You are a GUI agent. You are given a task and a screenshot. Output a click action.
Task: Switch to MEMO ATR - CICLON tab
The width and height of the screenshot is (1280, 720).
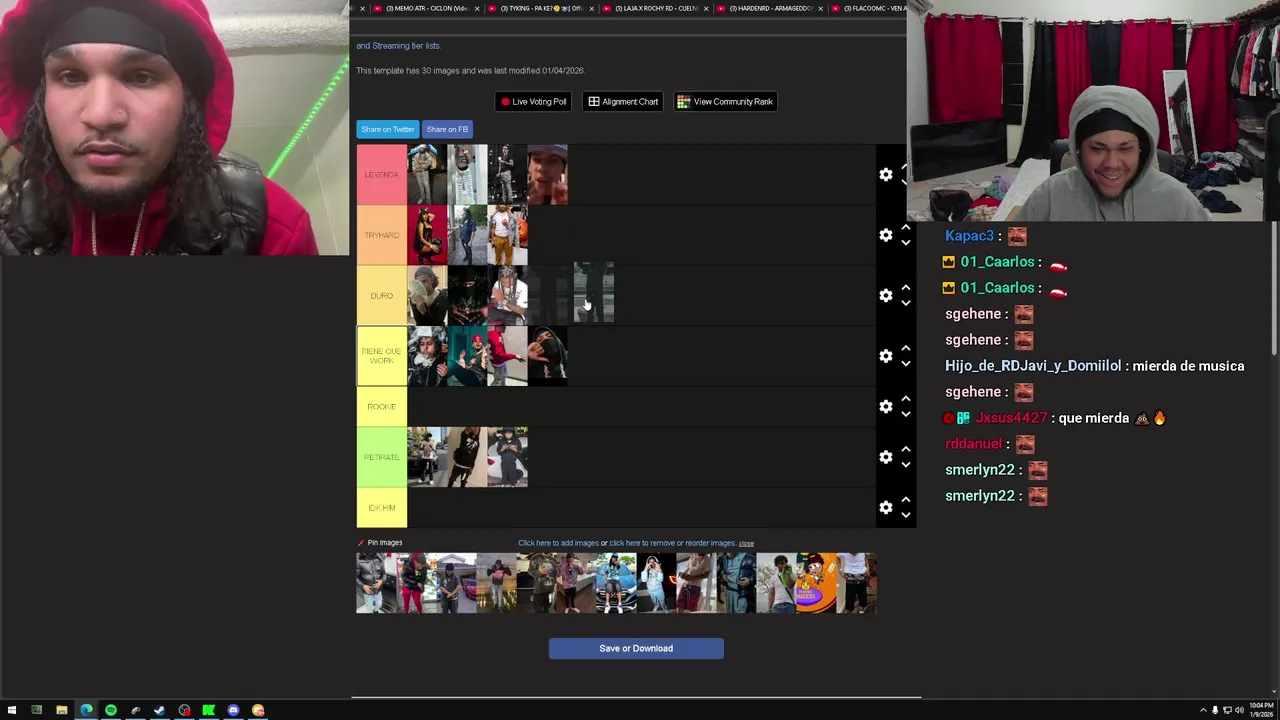tap(427, 8)
